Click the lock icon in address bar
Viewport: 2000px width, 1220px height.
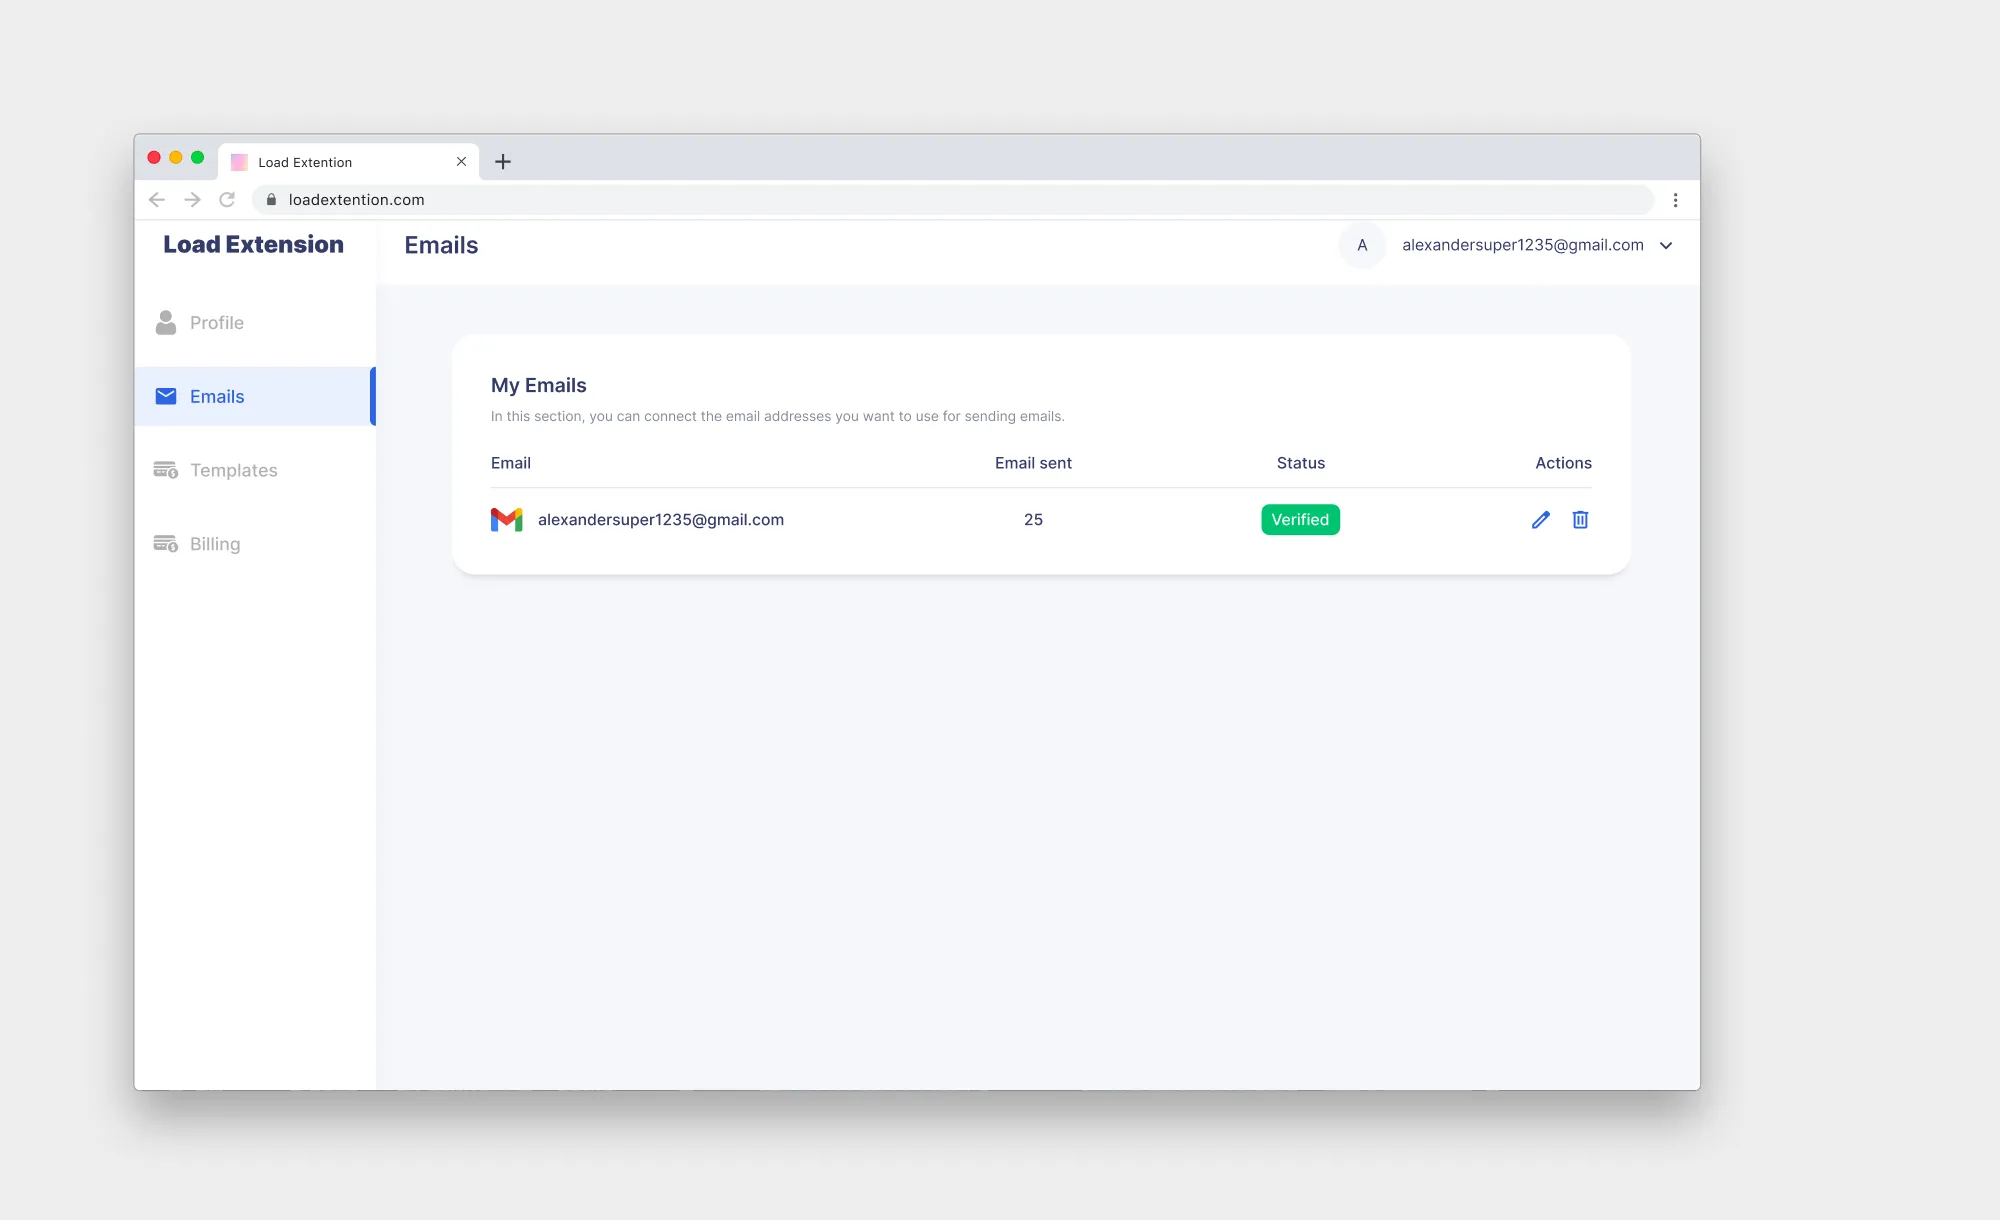click(271, 200)
